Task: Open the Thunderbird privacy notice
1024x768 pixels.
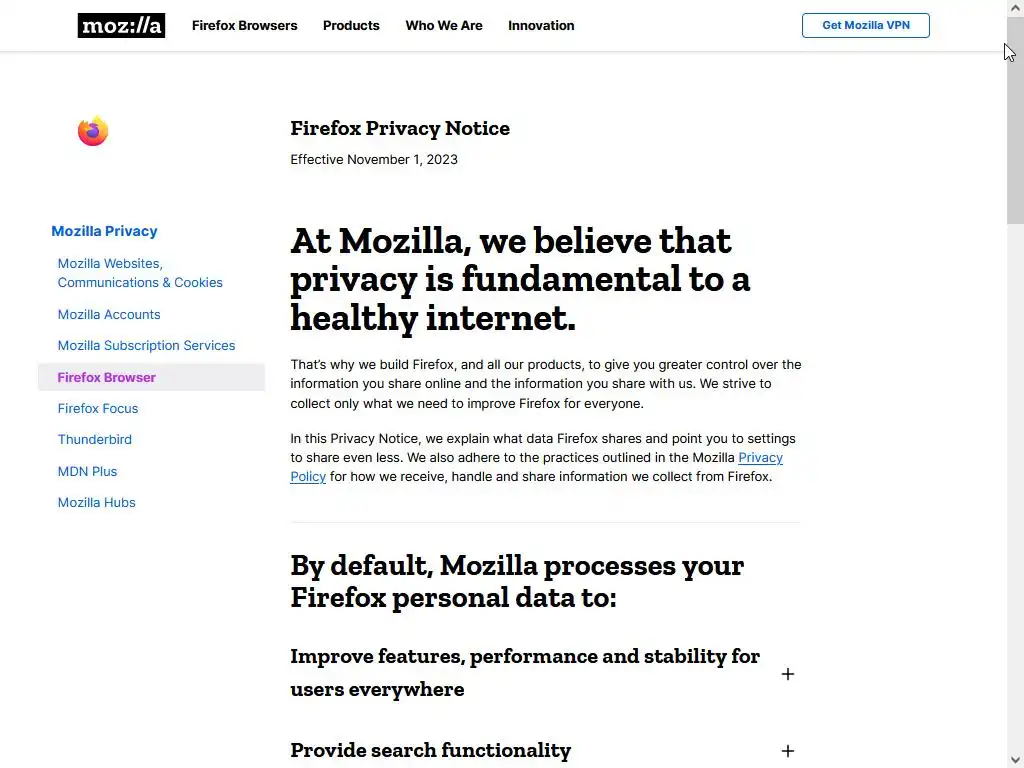Action: point(95,439)
